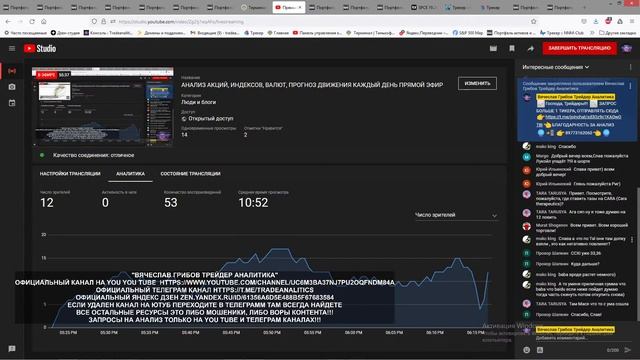This screenshot has width=640, height=360.
Task: Open Send feedback icon at sidebar bottom
Action: click(12, 349)
